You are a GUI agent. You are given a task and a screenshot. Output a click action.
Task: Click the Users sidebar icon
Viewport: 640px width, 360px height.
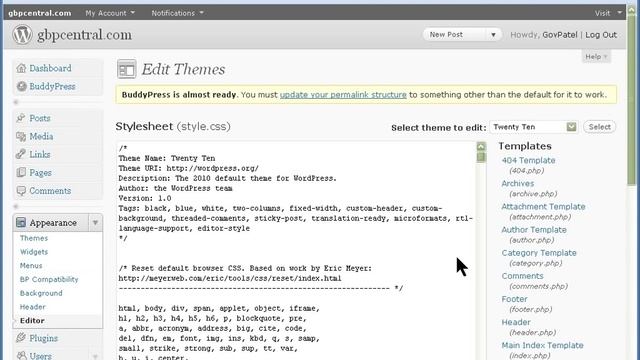click(x=21, y=356)
